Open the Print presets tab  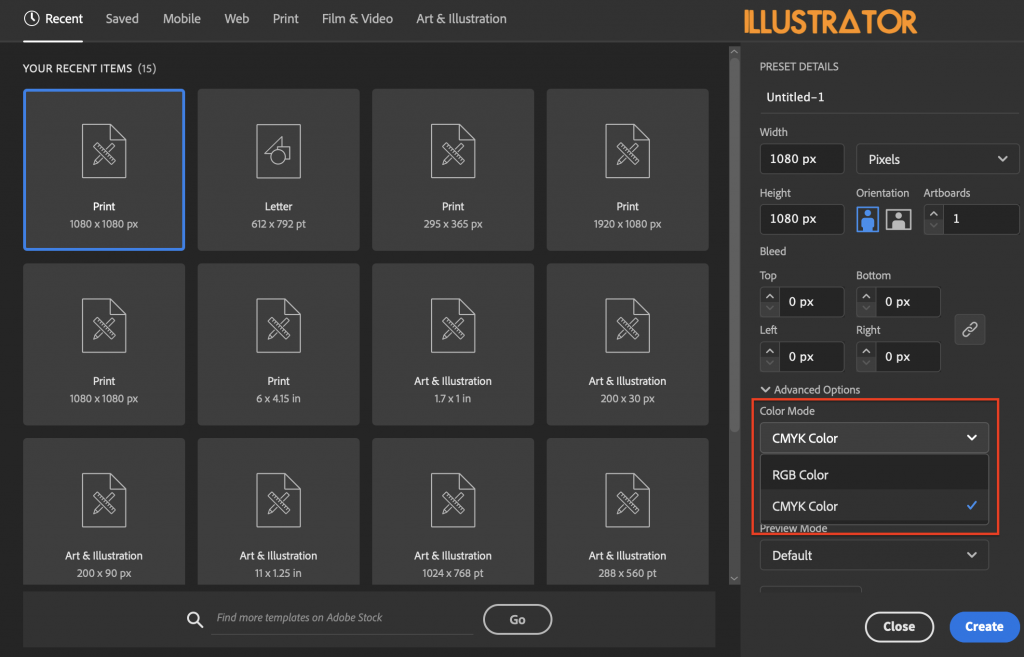click(285, 19)
